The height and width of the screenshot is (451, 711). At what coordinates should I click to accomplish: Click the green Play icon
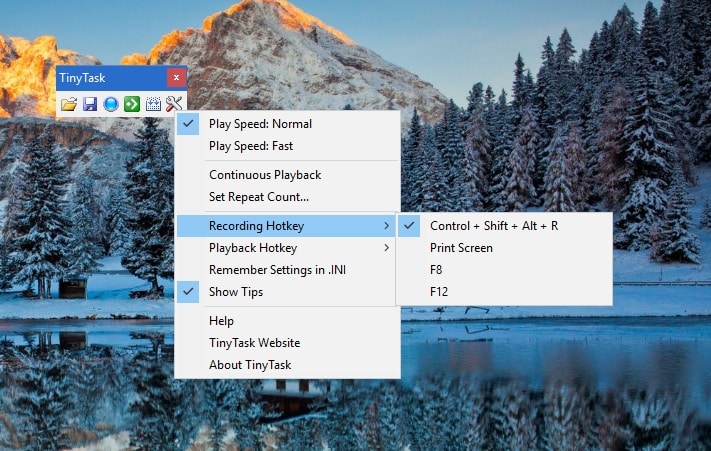tap(132, 104)
